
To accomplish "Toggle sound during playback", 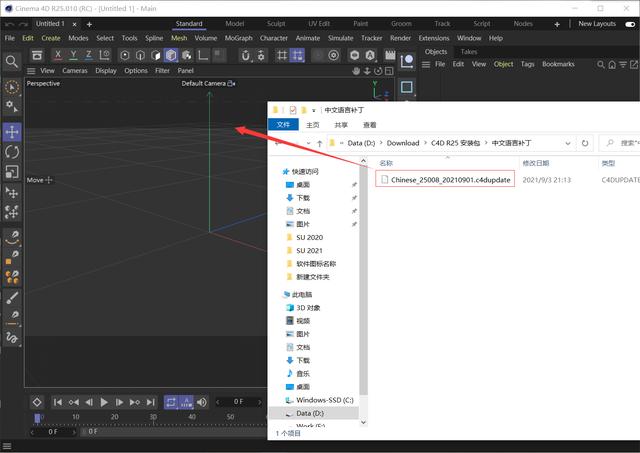I will [202, 402].
